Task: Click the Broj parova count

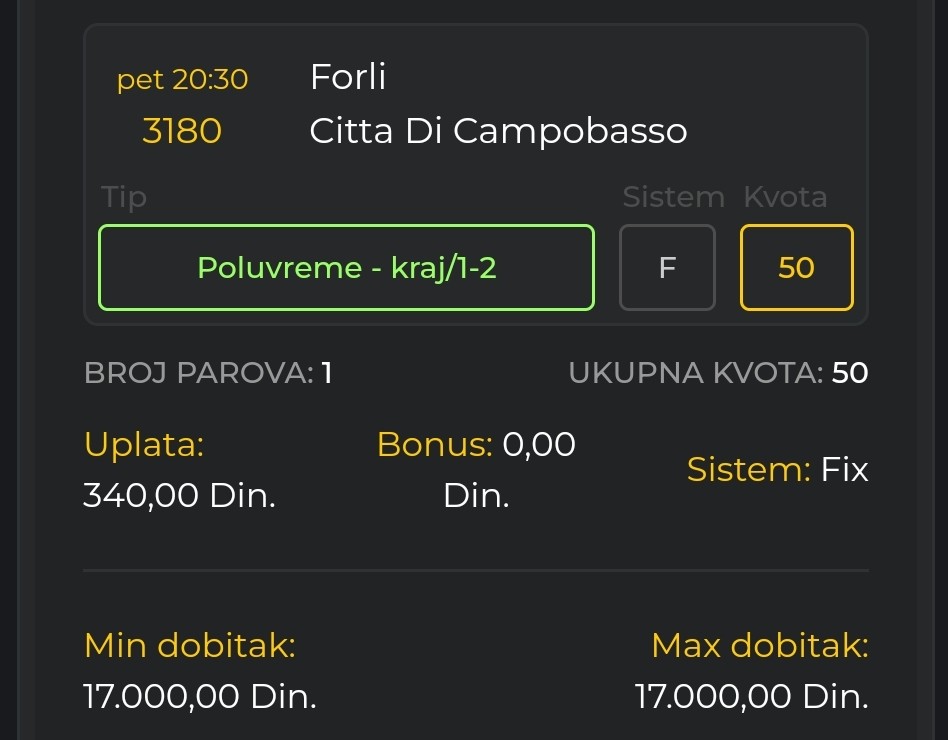Action: coord(326,373)
